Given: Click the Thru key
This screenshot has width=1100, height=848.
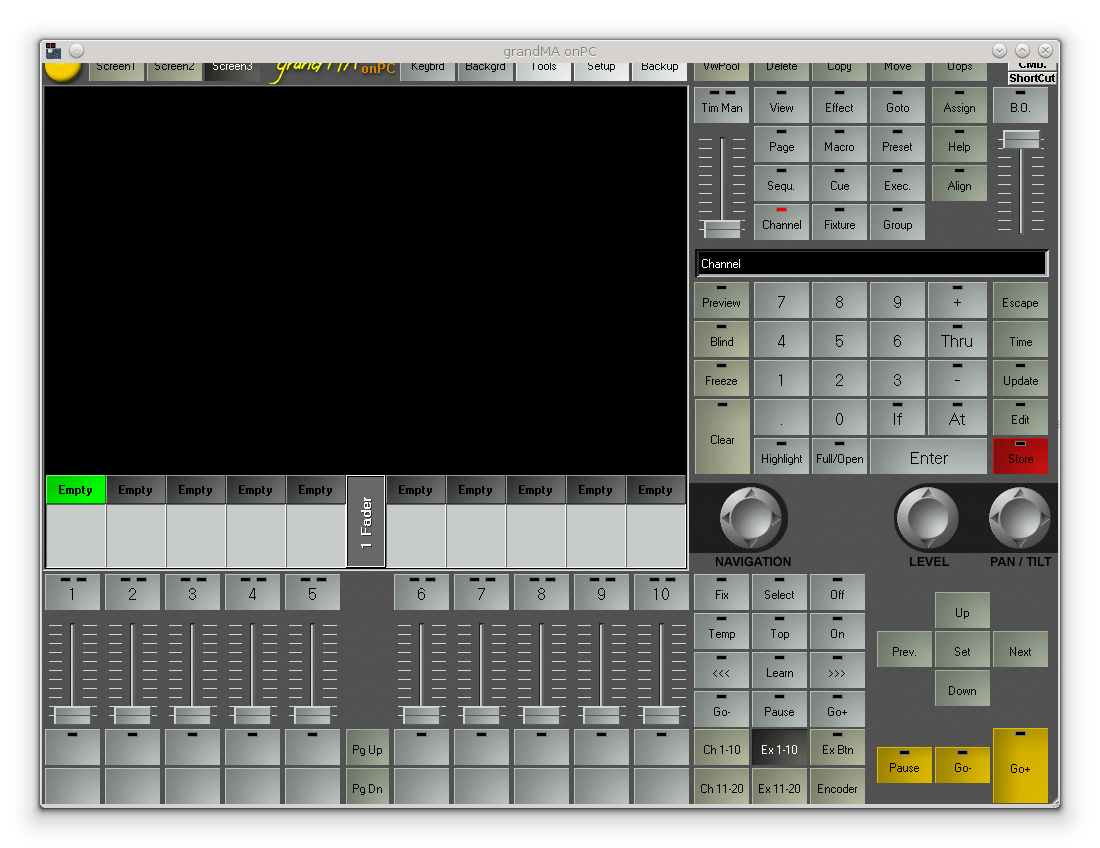Looking at the screenshot, I should pyautogui.click(x=957, y=339).
